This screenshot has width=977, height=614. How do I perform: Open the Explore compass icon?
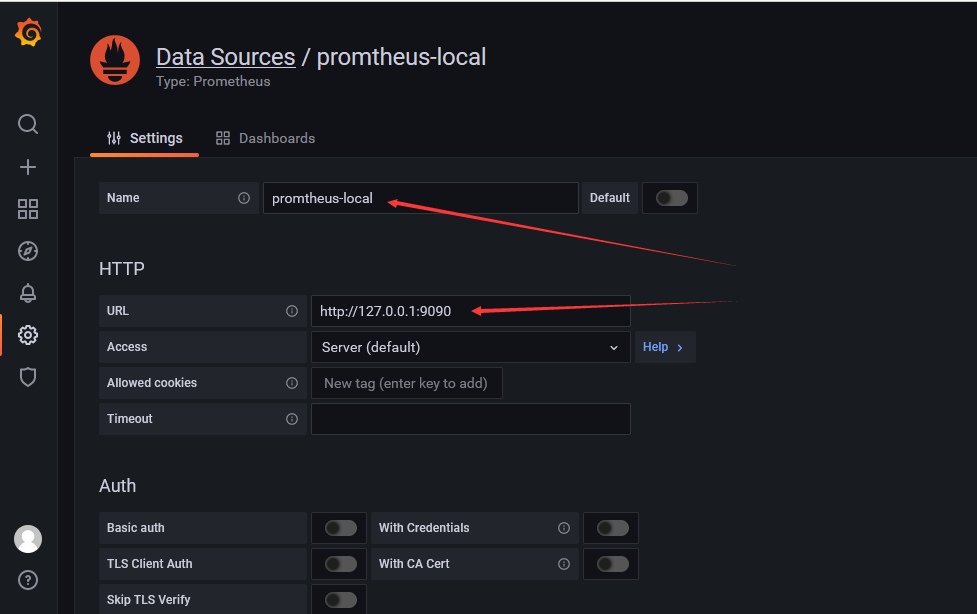[x=28, y=251]
